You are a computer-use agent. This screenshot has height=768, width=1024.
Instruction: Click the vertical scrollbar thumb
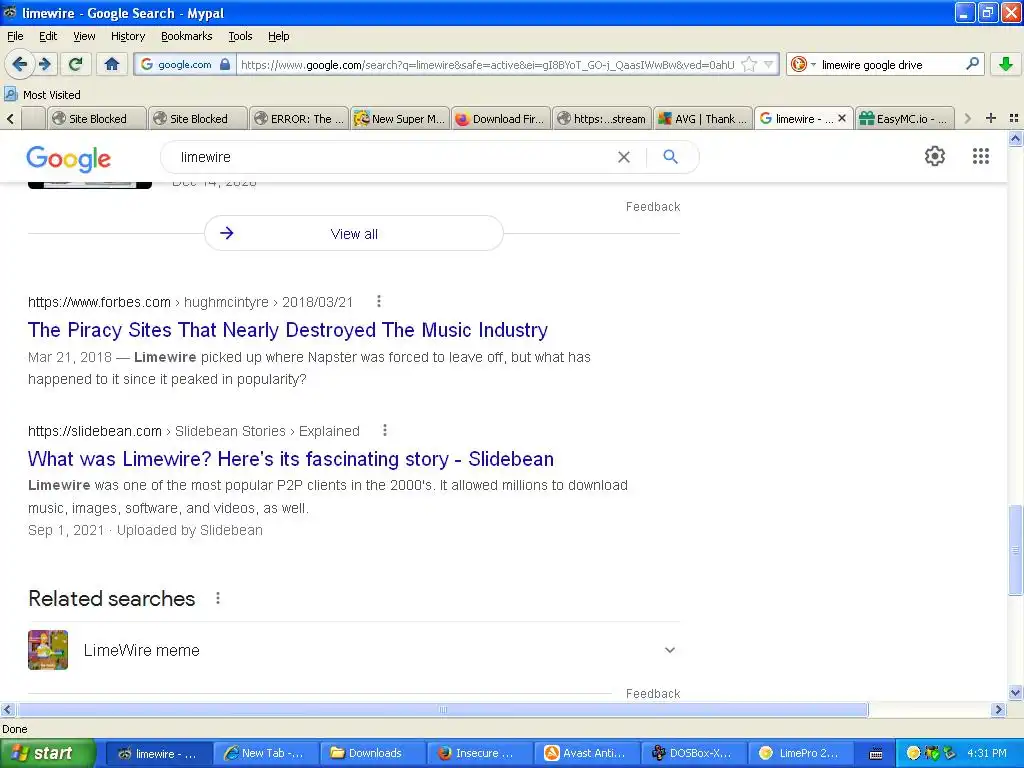click(1015, 551)
